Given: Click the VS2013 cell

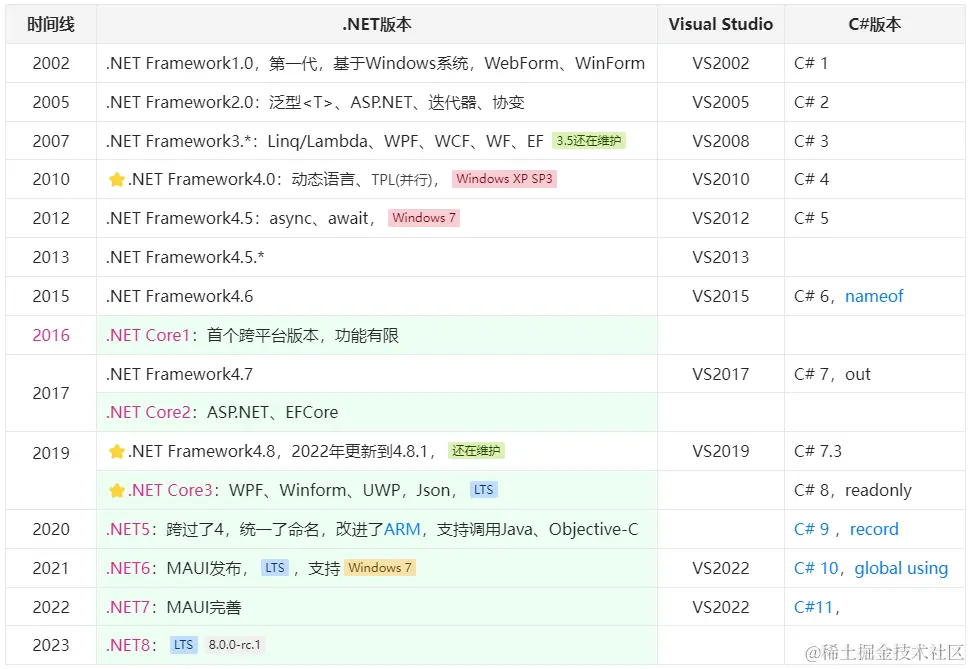Looking at the screenshot, I should [721, 257].
